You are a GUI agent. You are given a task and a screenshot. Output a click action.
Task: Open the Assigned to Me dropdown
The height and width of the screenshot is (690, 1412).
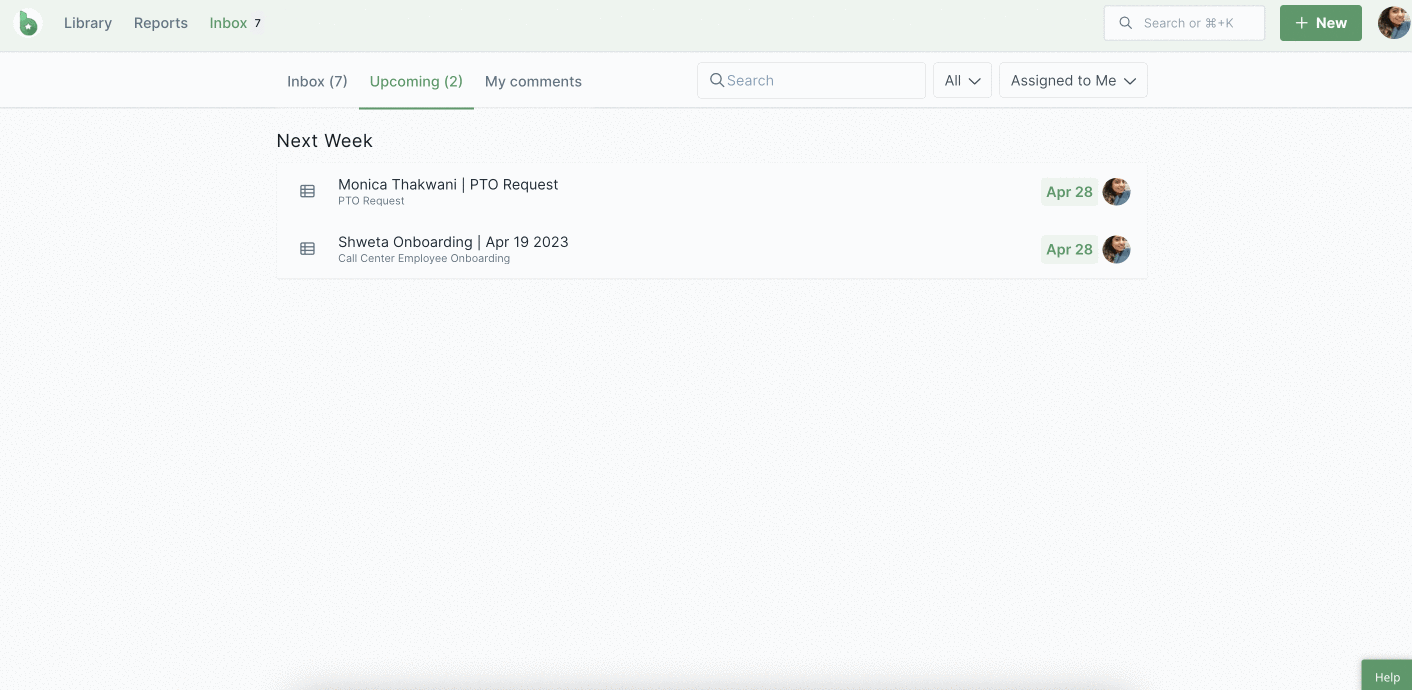pyautogui.click(x=1073, y=81)
